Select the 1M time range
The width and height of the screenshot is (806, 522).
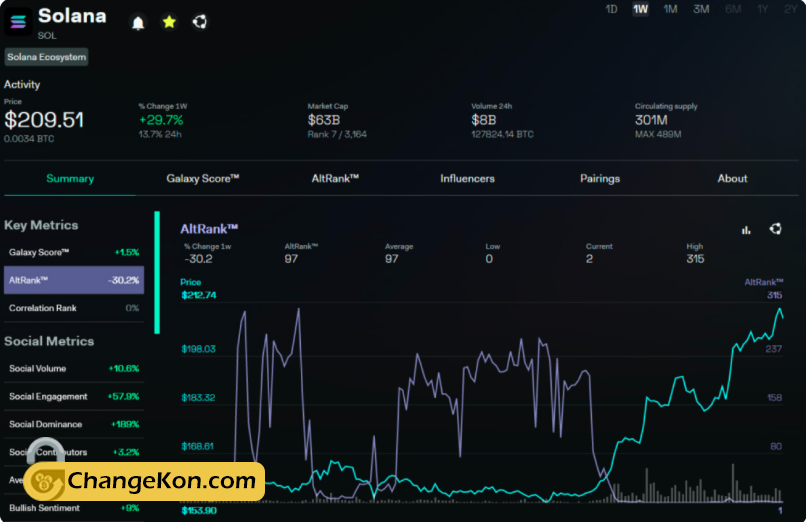pyautogui.click(x=670, y=9)
